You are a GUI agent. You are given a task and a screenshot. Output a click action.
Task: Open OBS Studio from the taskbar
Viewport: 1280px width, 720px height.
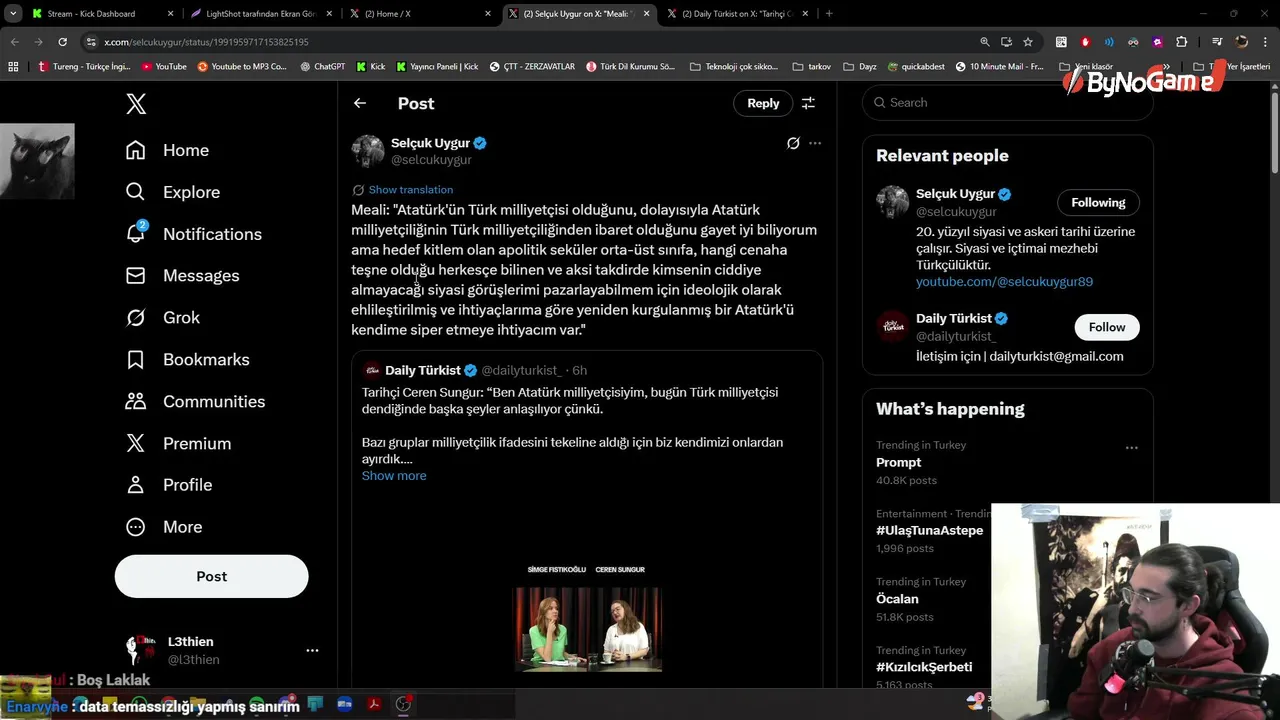point(403,704)
